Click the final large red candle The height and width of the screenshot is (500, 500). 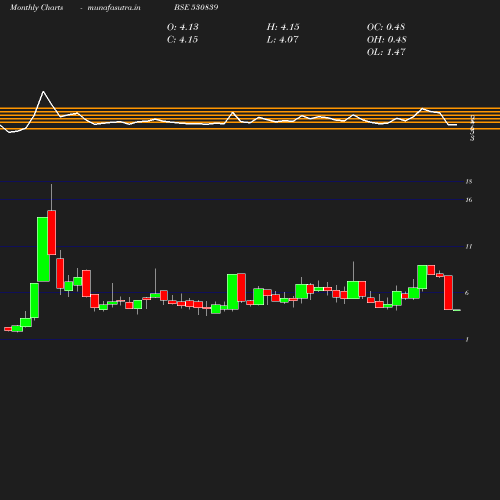448,293
